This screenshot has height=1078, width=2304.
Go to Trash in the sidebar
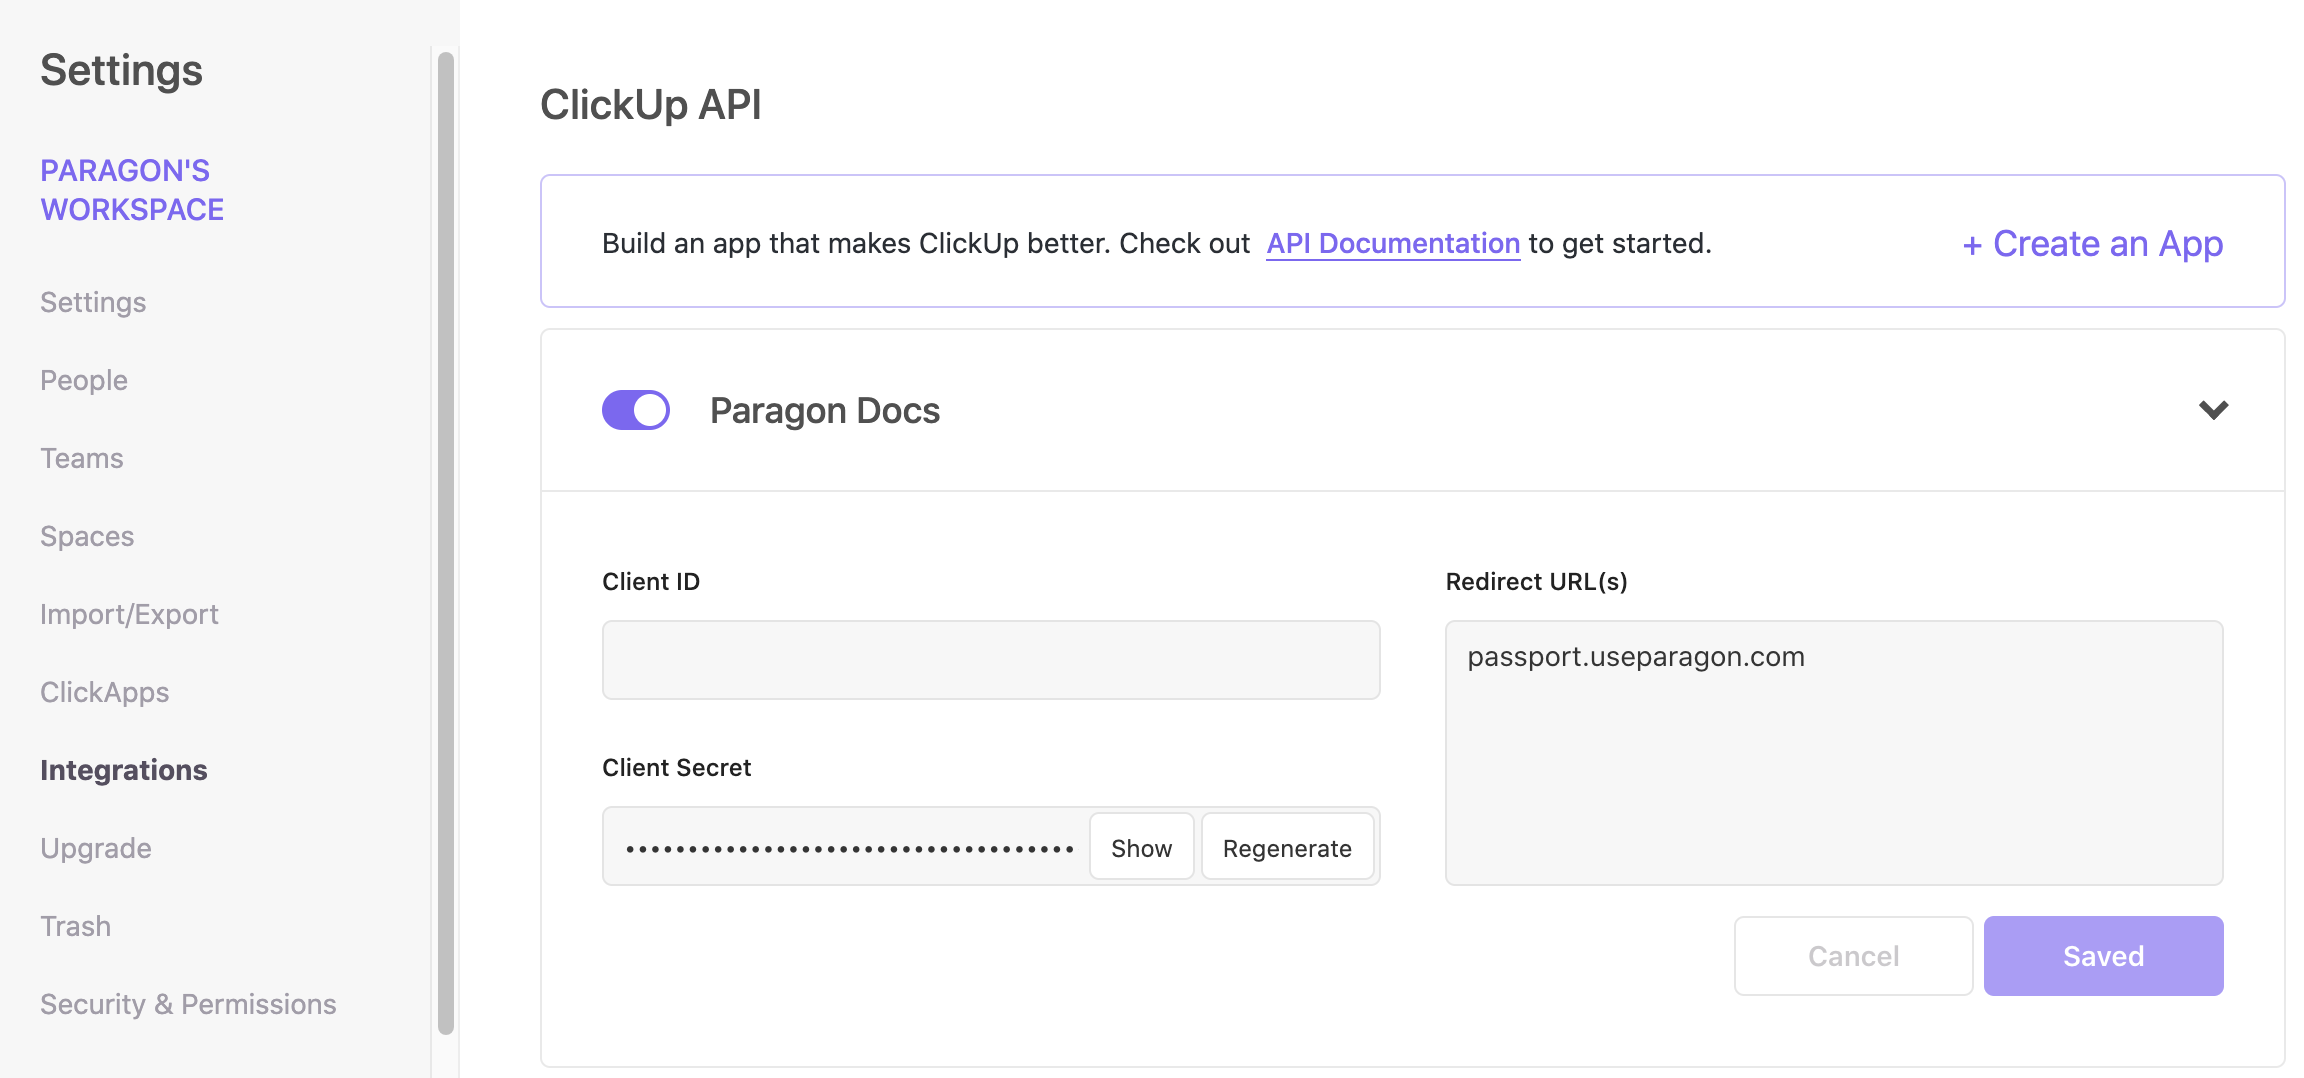pyautogui.click(x=76, y=926)
